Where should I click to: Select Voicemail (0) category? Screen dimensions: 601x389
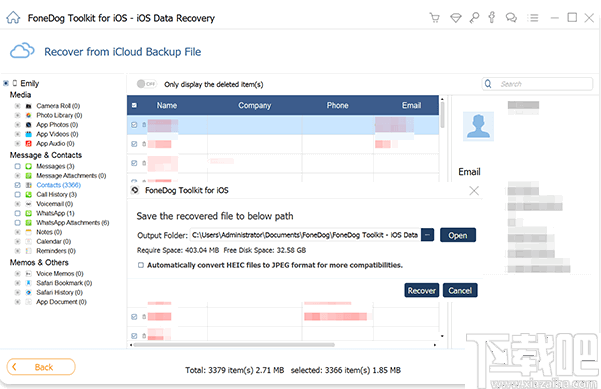pos(54,204)
